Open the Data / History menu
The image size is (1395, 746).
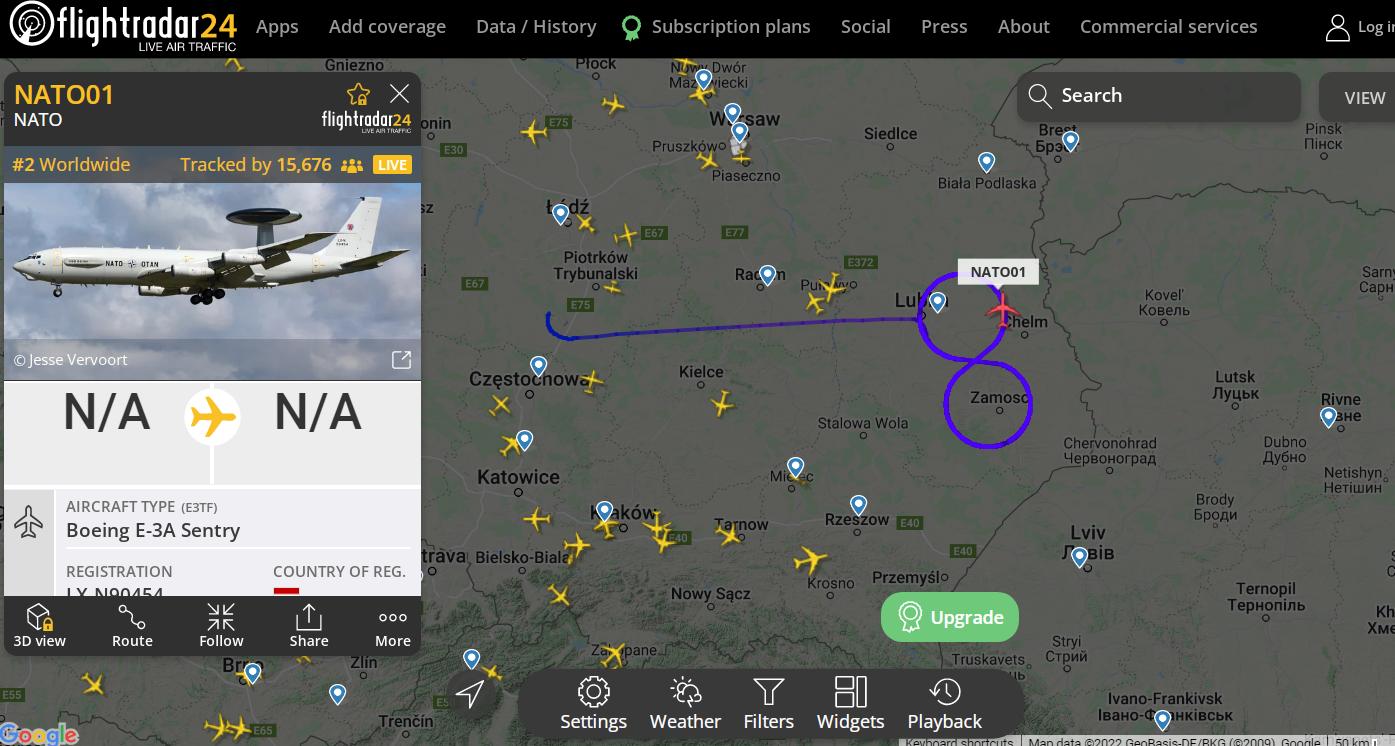point(536,27)
